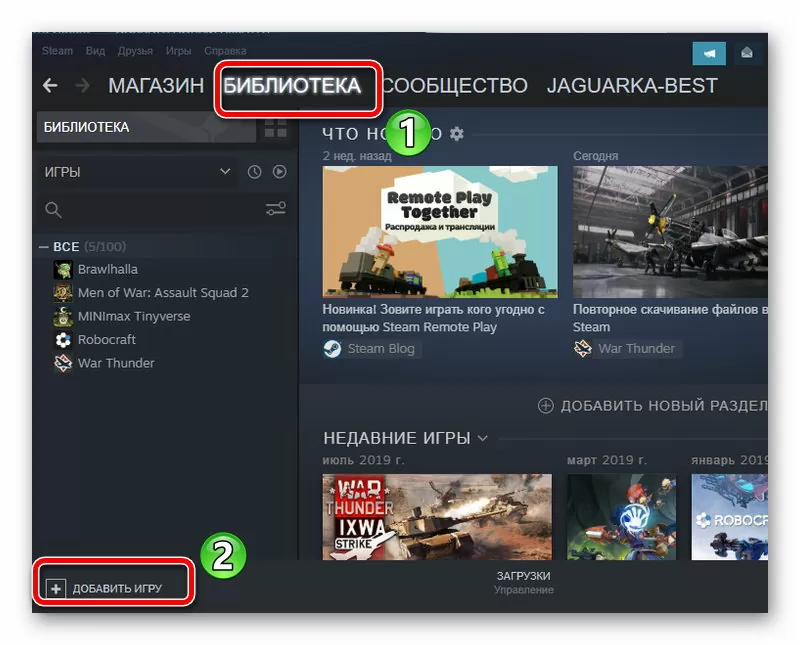Viewport: 800px width, 645px height.
Task: Click the recent activity clock icon
Action: pyautogui.click(x=253, y=171)
